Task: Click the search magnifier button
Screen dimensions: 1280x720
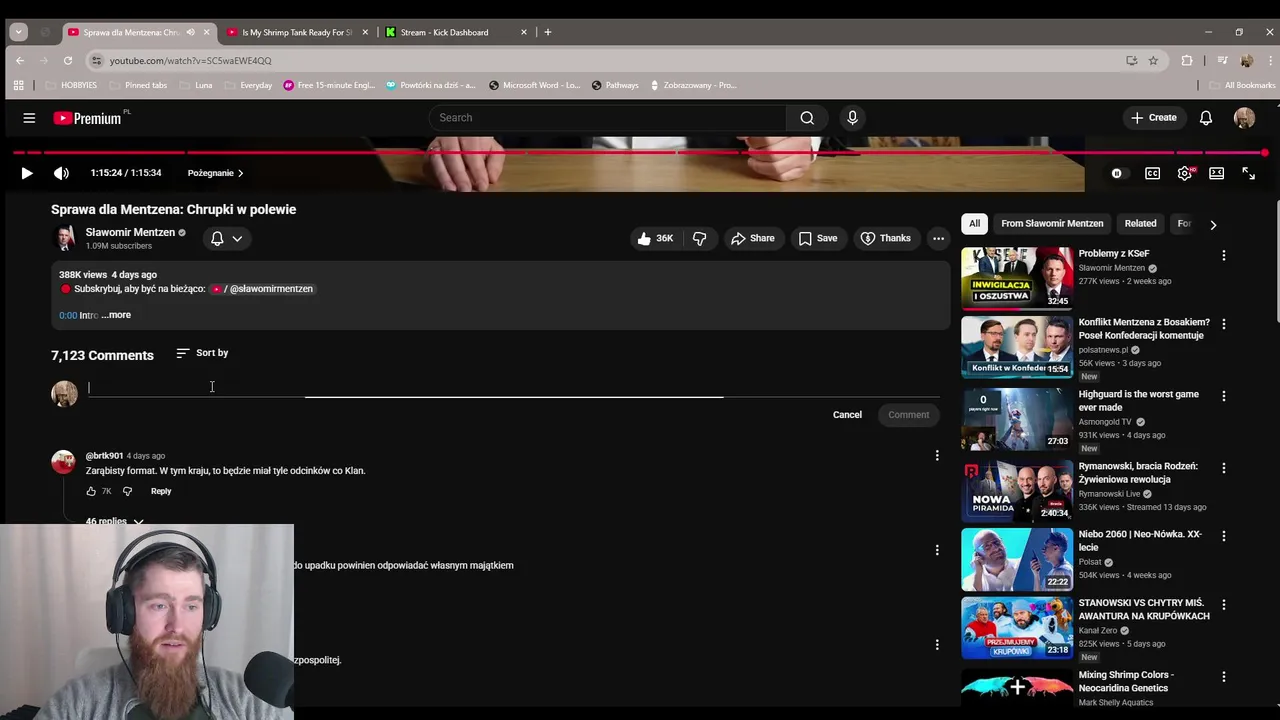Action: tap(807, 118)
